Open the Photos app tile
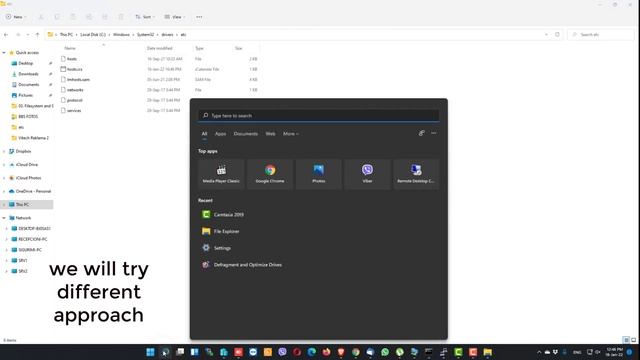Image resolution: width=640 pixels, height=360 pixels. point(318,174)
